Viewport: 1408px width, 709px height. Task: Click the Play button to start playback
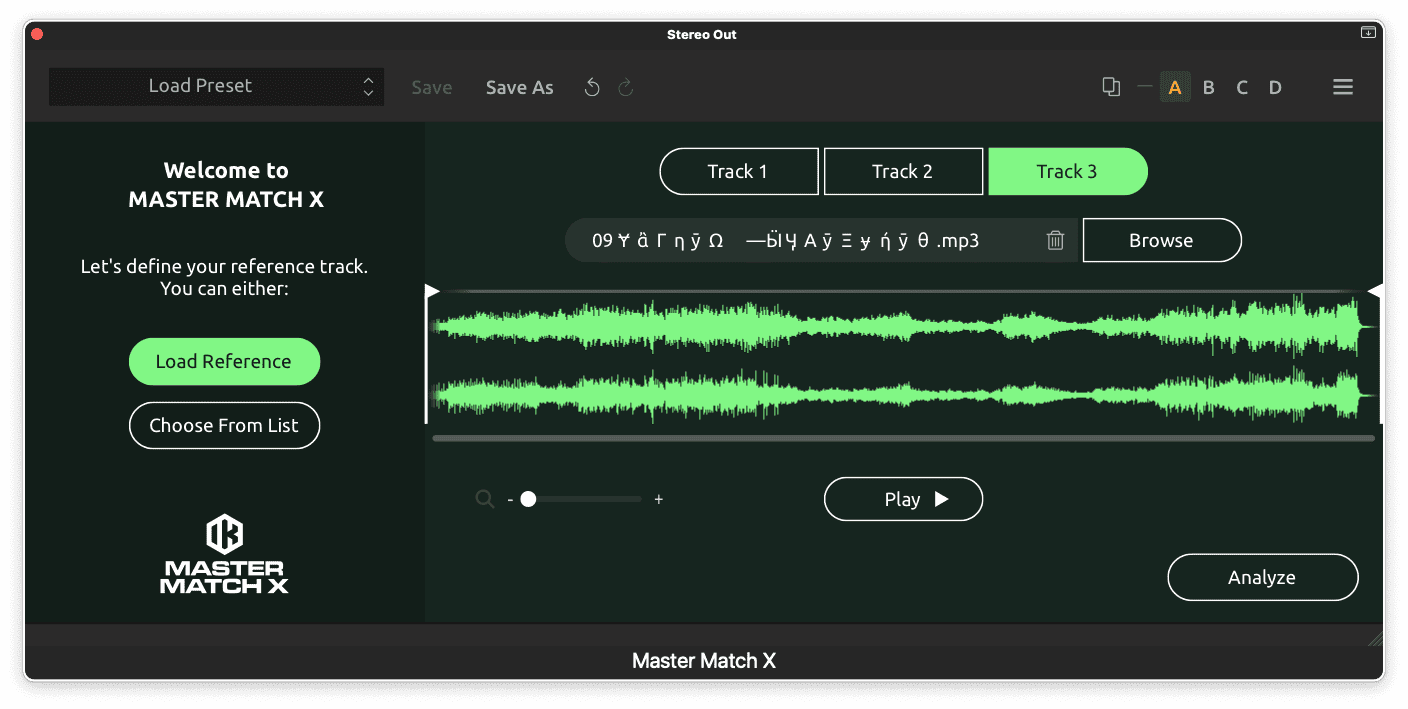(x=903, y=498)
